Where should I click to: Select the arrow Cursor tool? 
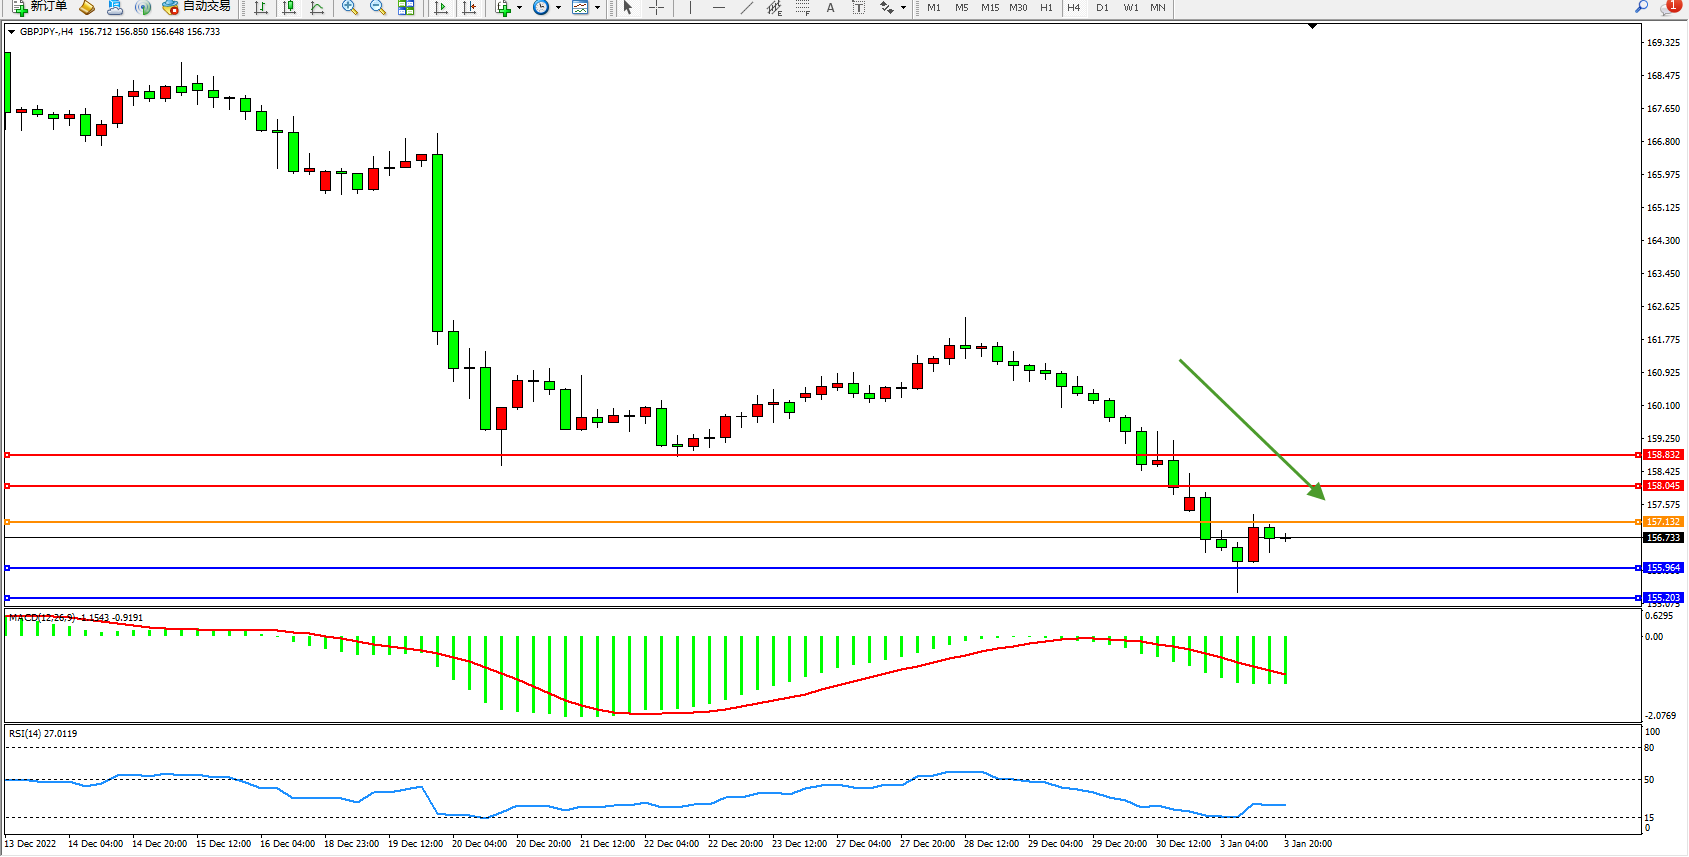coord(628,8)
